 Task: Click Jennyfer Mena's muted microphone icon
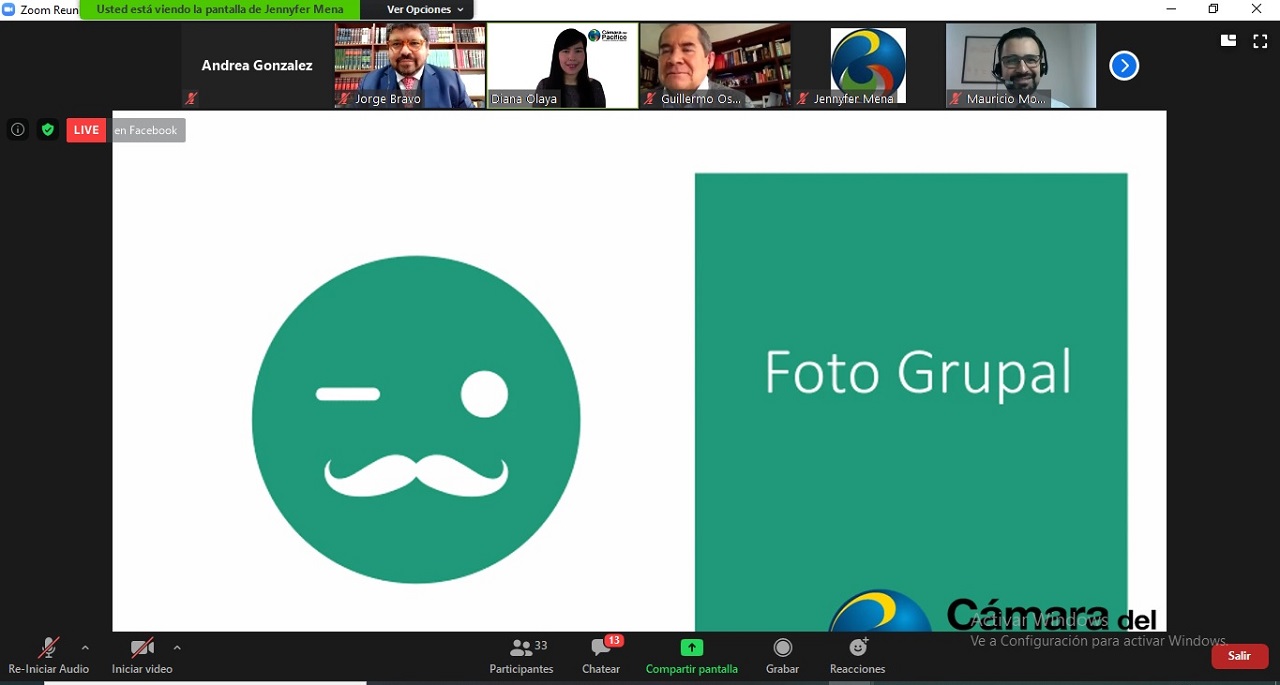(x=802, y=99)
